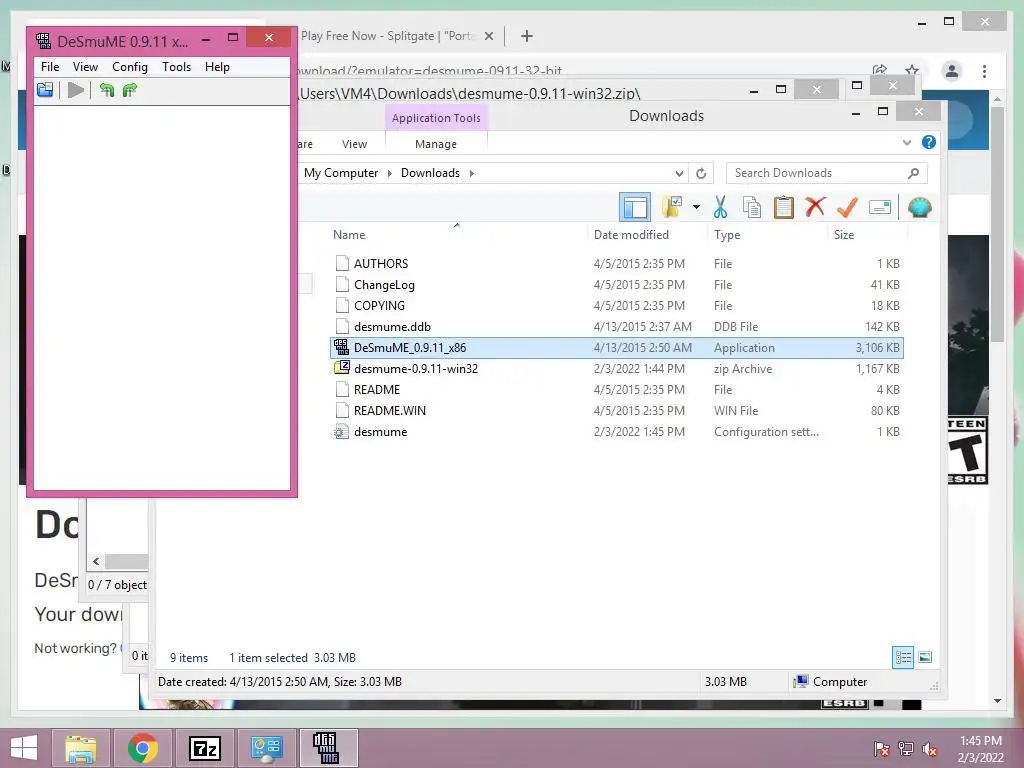
Task: Click the Cut scissors icon
Action: (720, 207)
